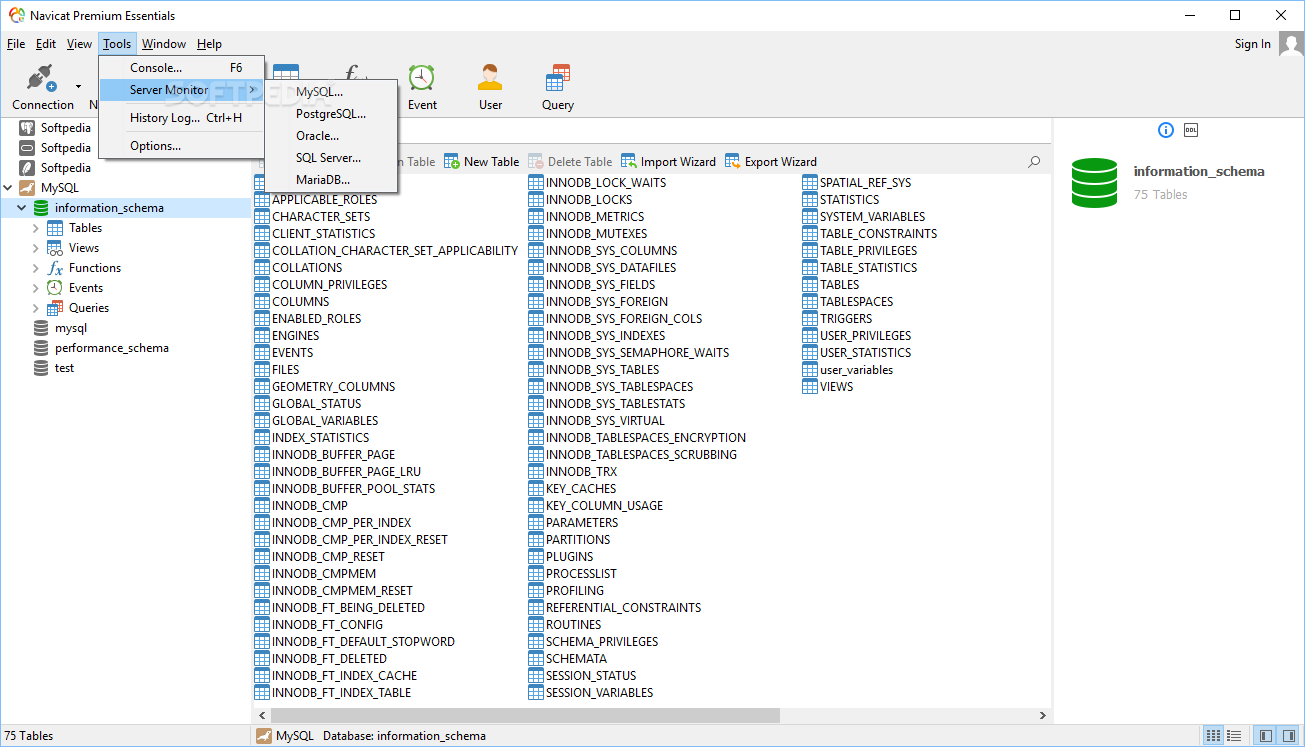Click the MySQL connection icon in tree
Viewport: 1305px width, 747px height.
(x=27, y=188)
